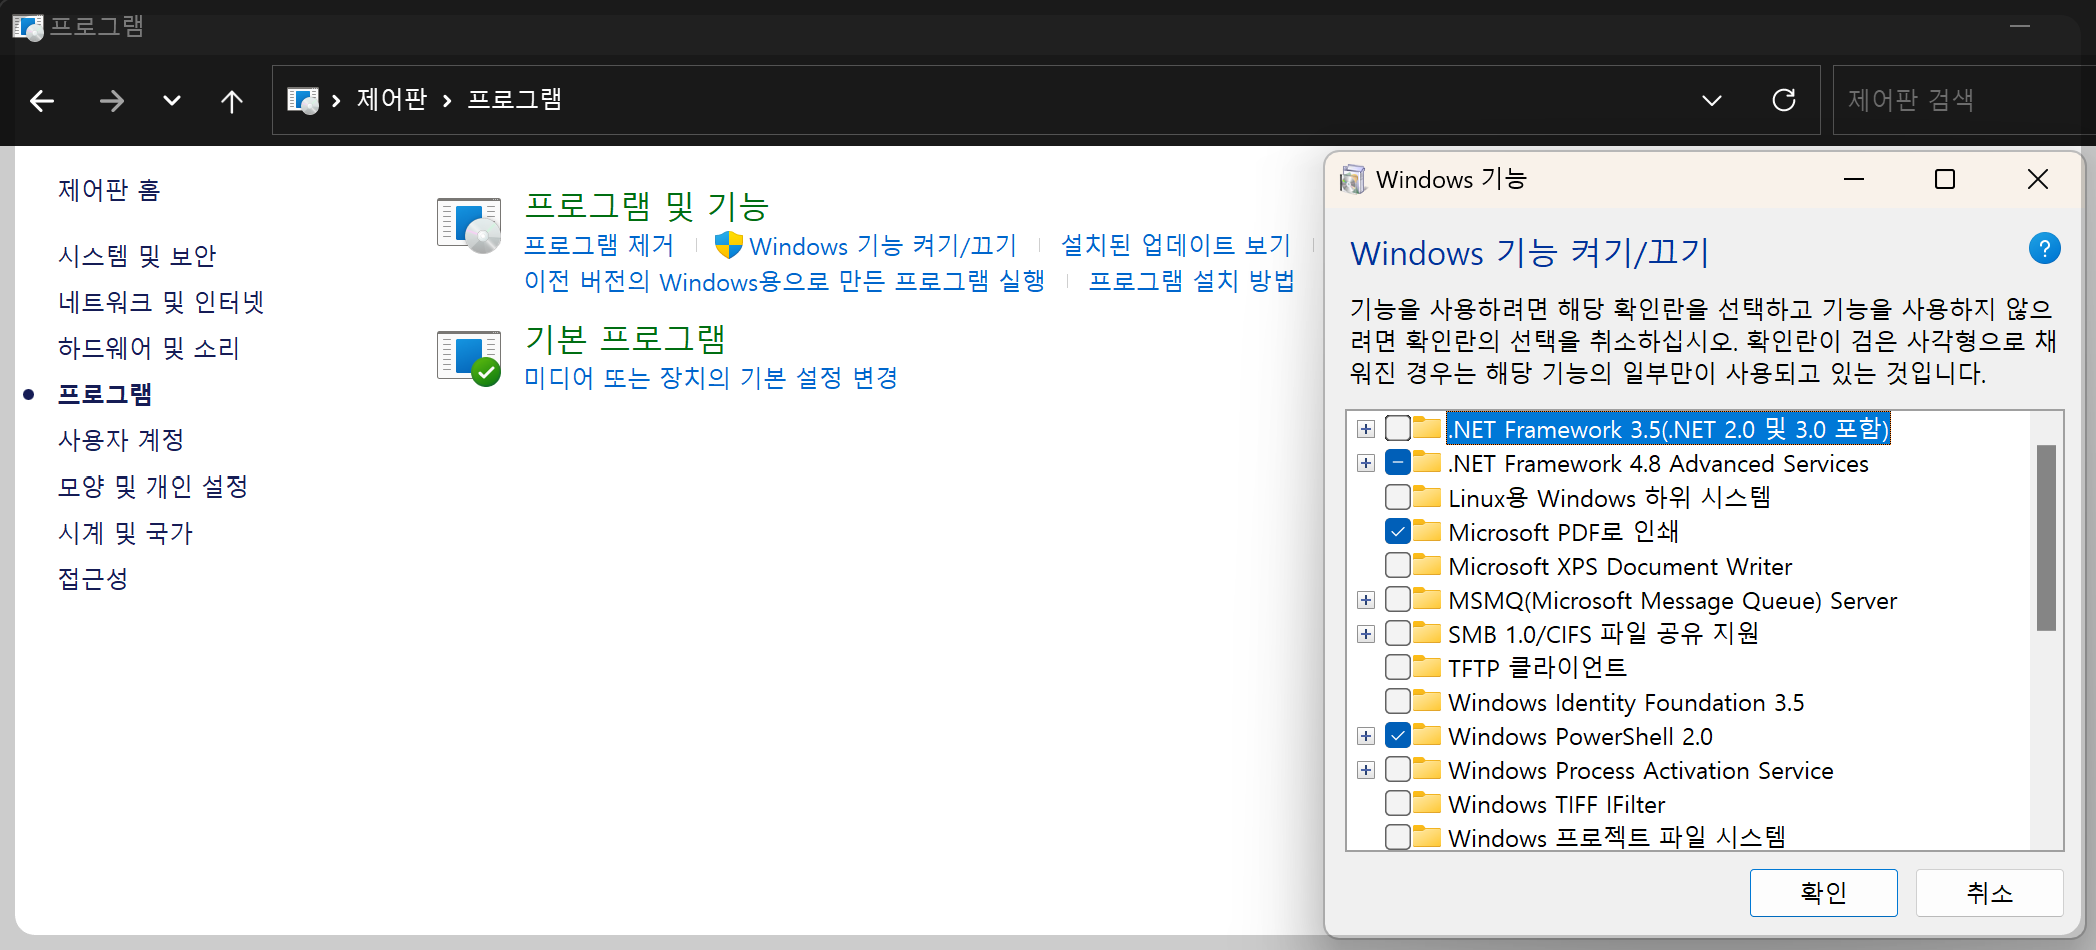Cancel with the 취소 button

[x=1989, y=892]
